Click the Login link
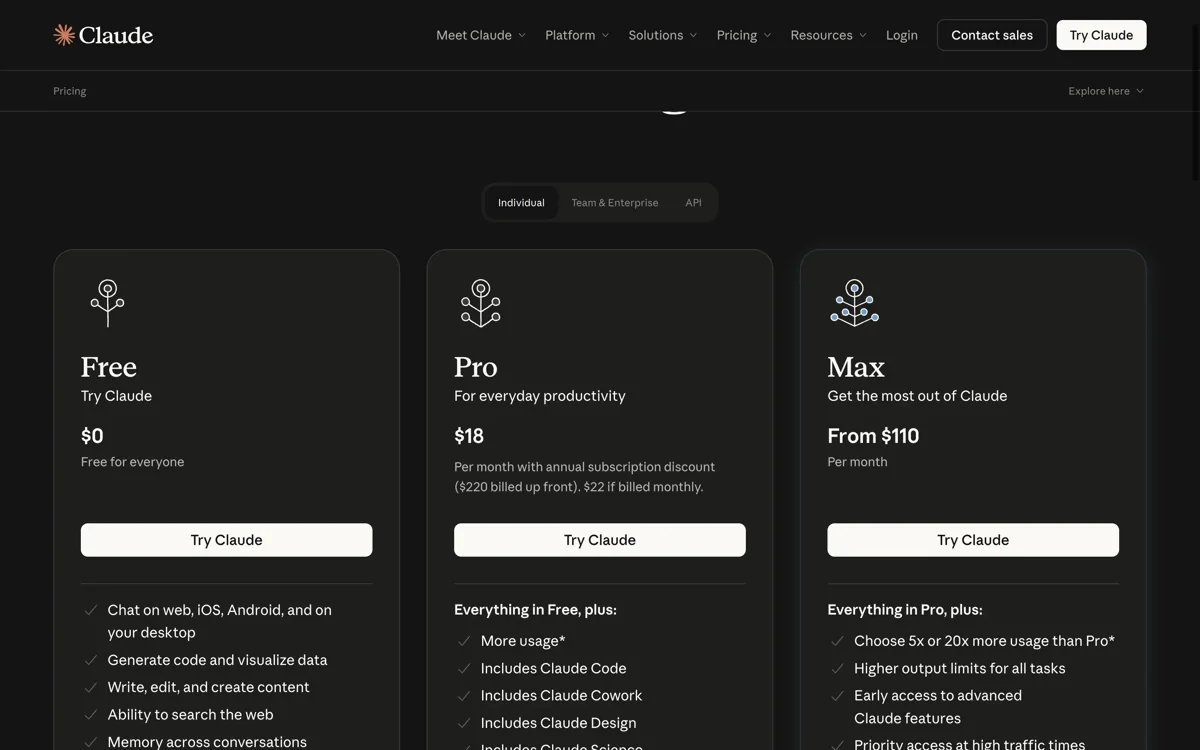The image size is (1200, 750). pos(902,35)
